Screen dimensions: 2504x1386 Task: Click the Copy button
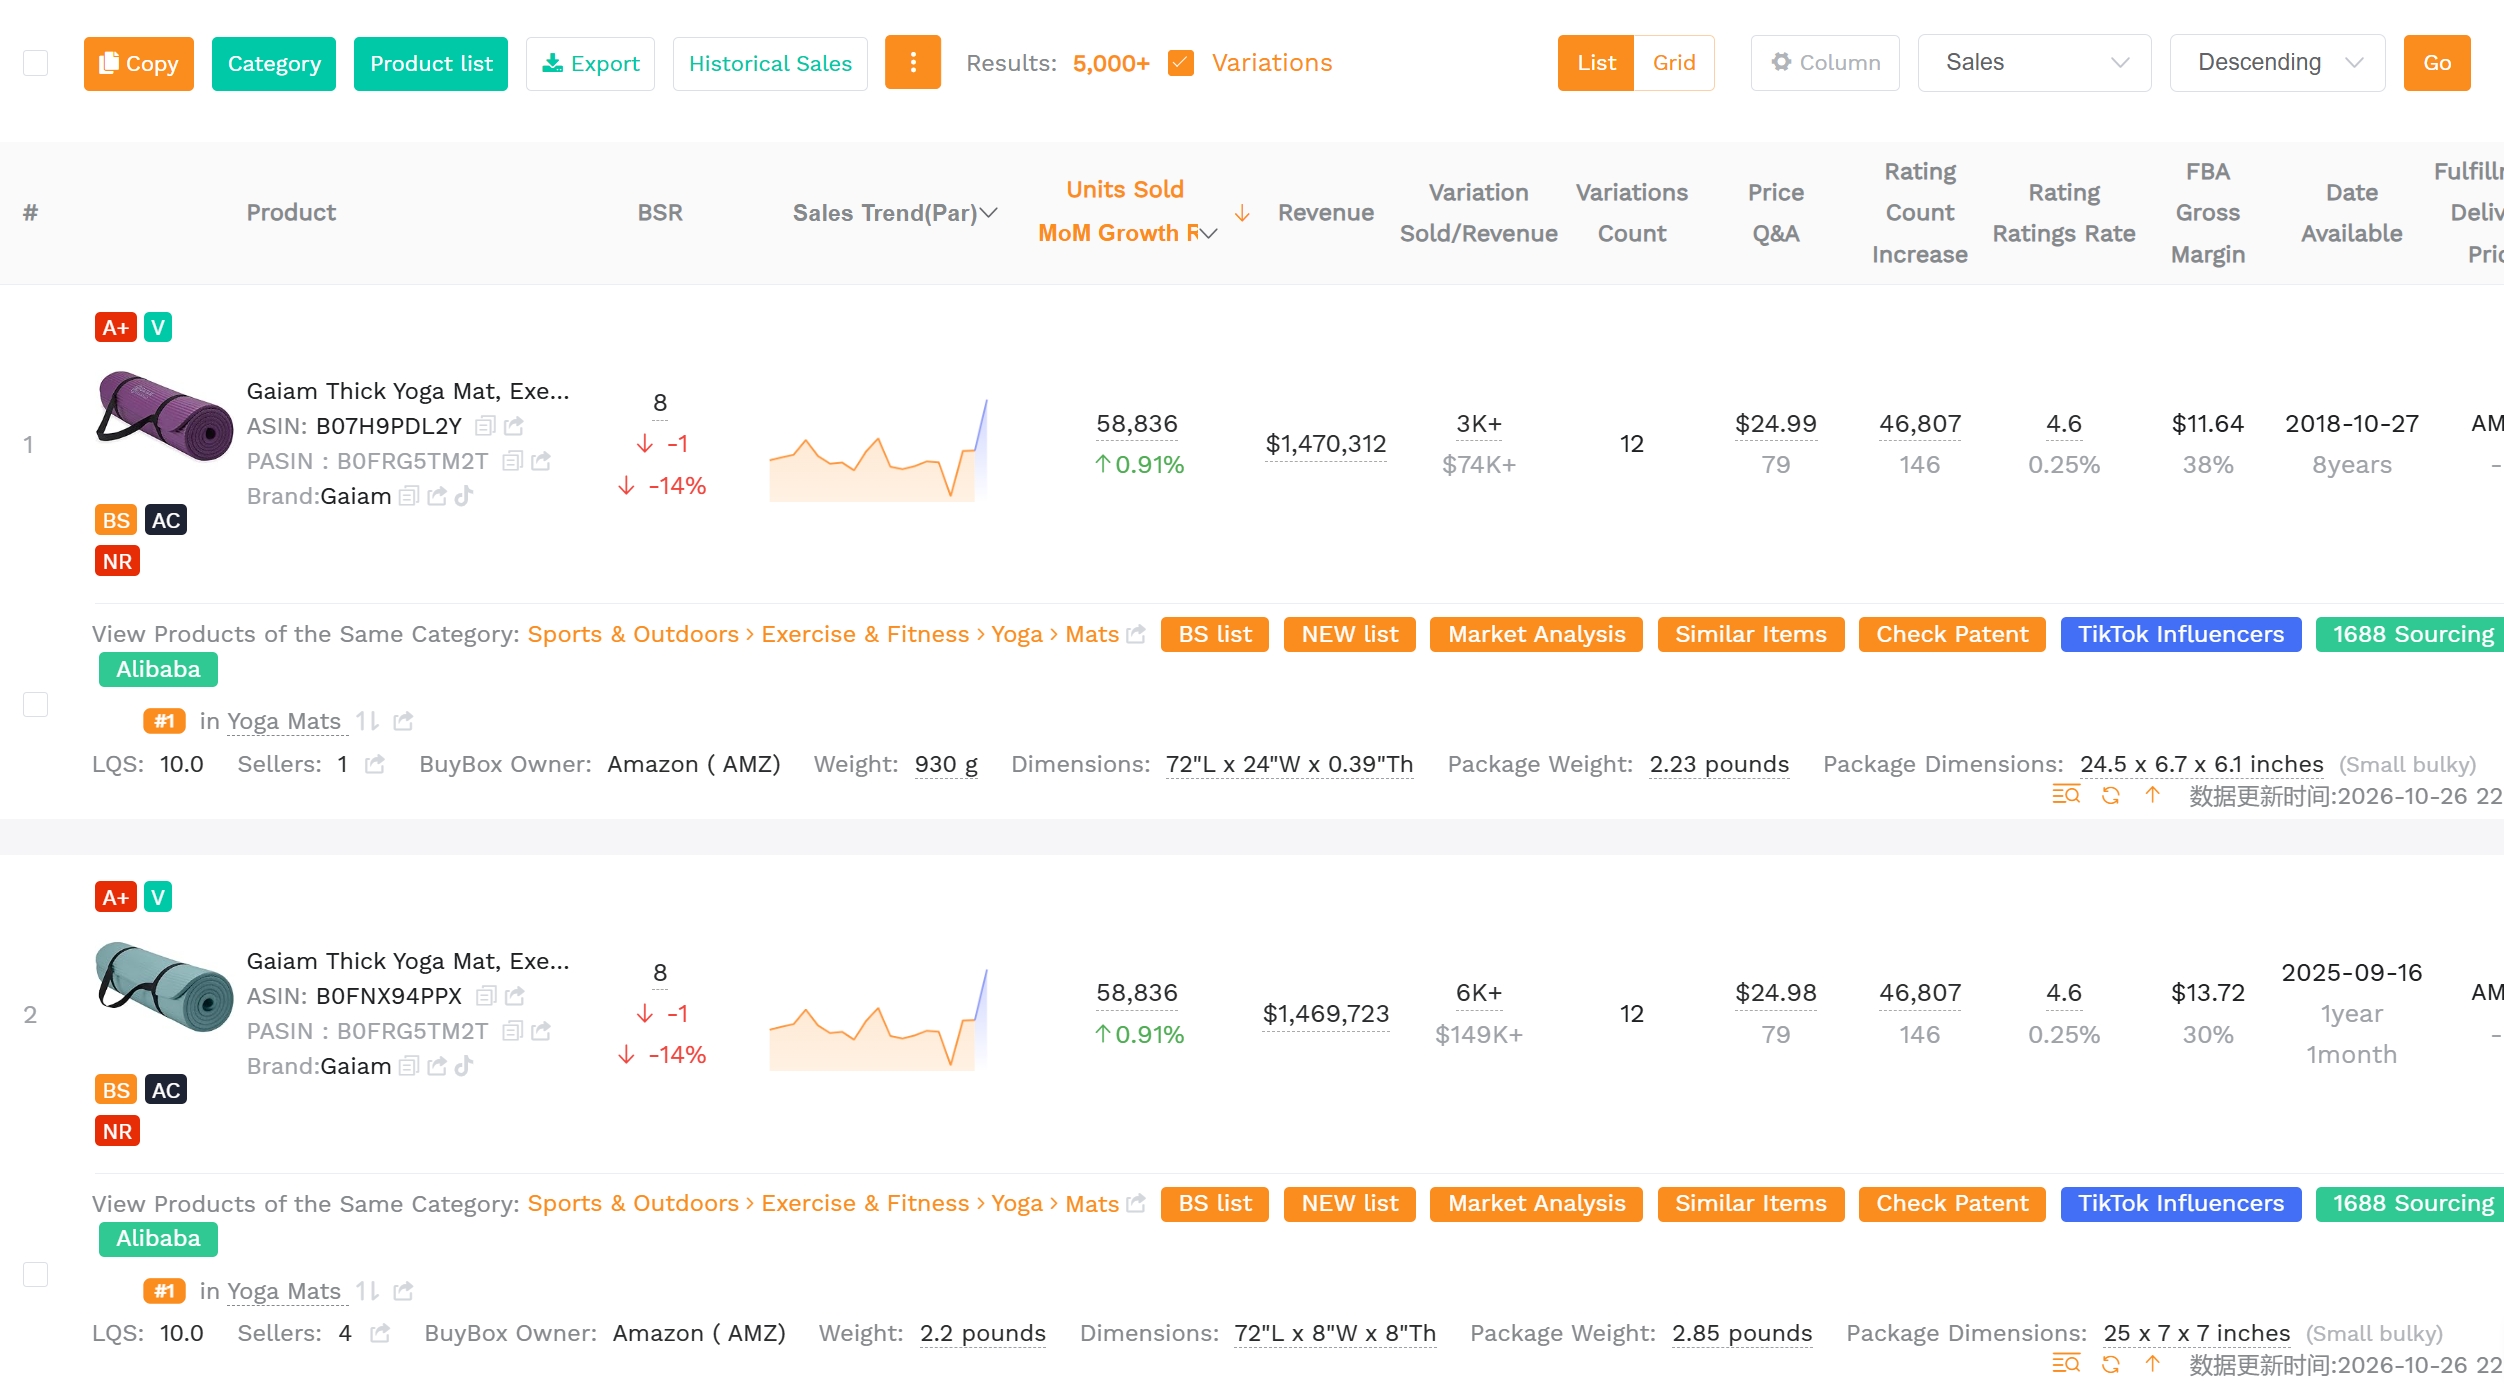[139, 63]
